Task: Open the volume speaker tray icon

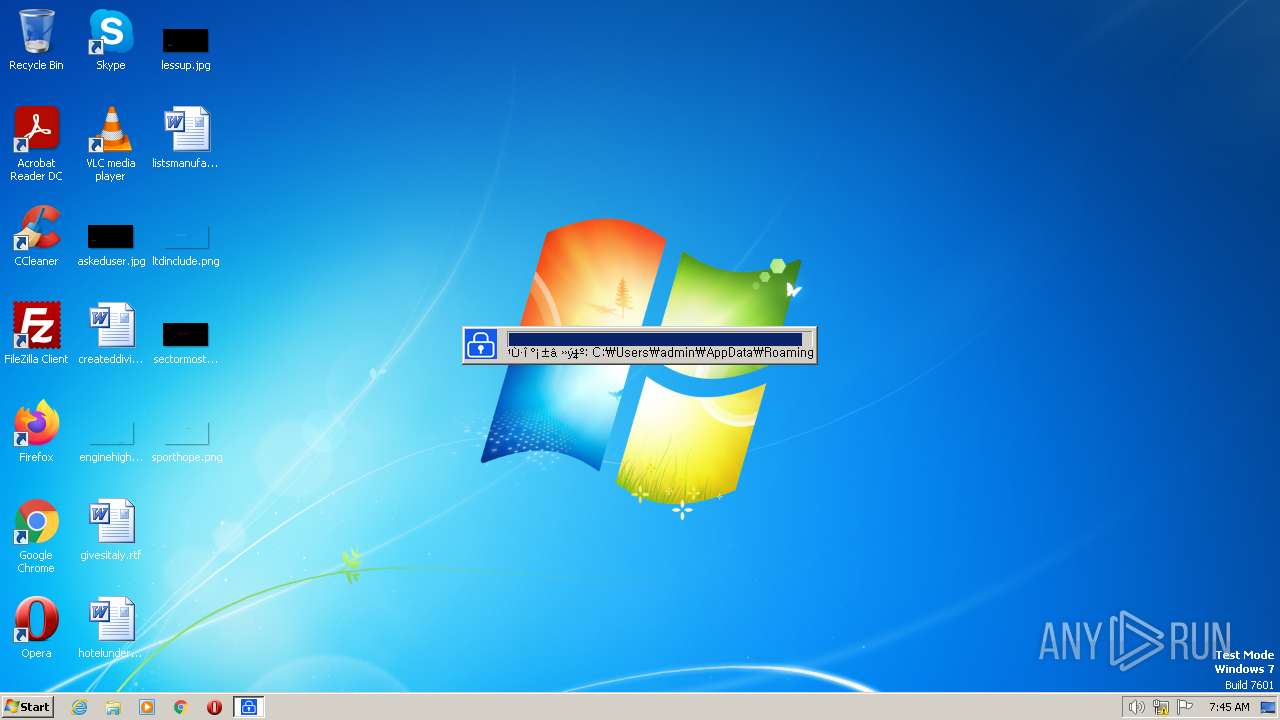Action: (x=1136, y=707)
